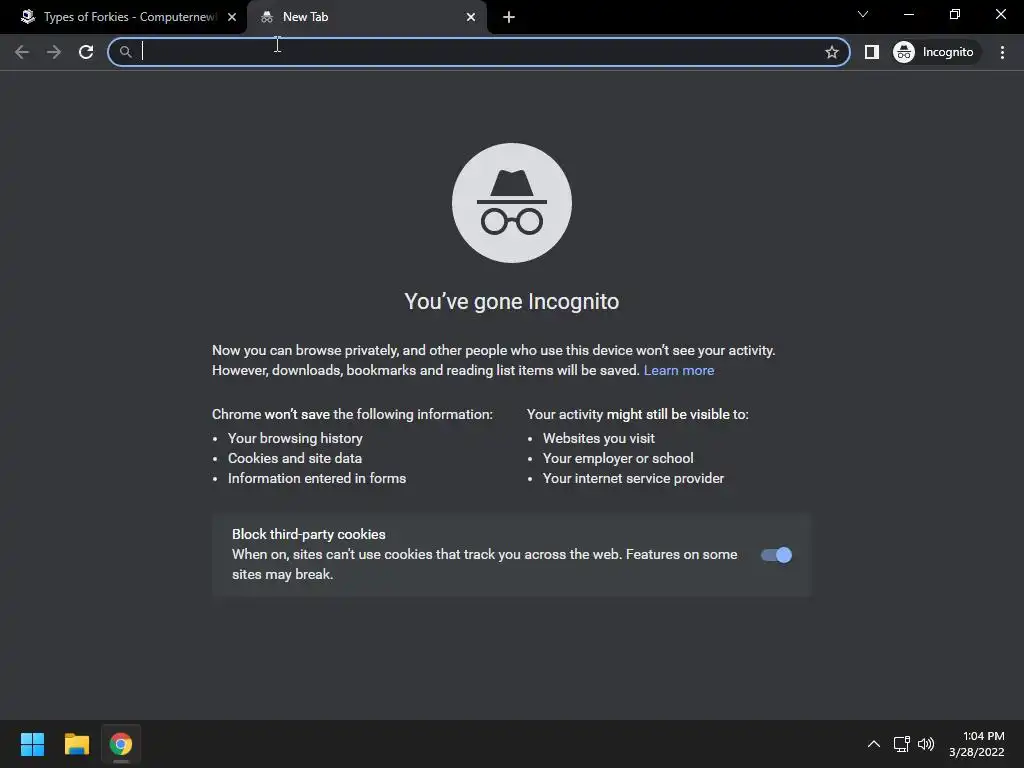Click "Websites you visit" list item
This screenshot has width=1024, height=768.
(x=598, y=438)
